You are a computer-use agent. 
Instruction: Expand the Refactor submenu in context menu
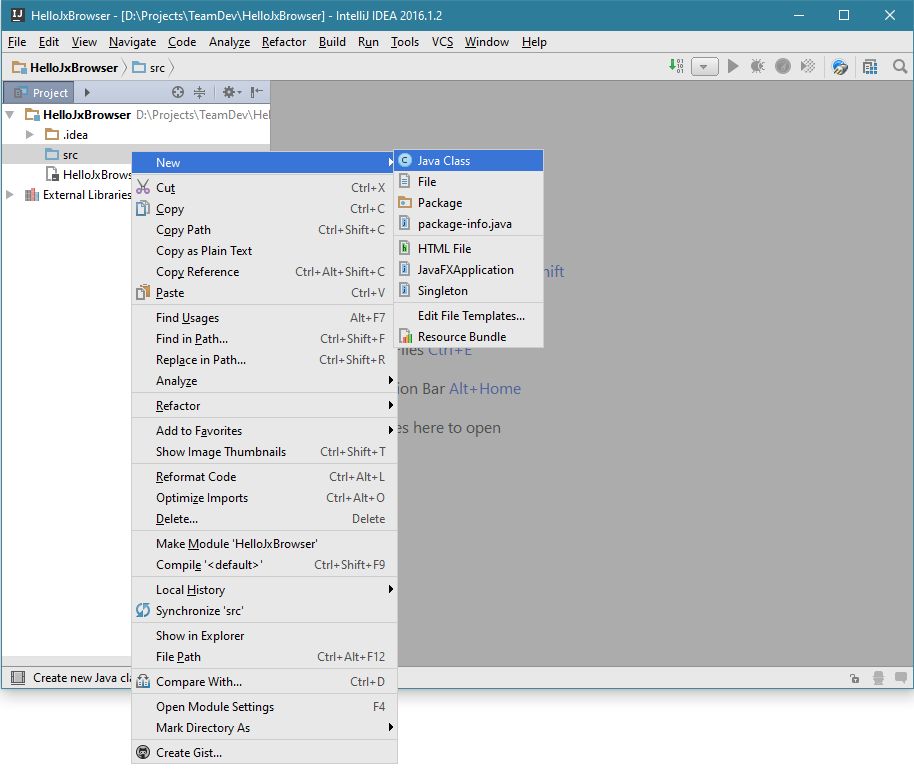391,405
